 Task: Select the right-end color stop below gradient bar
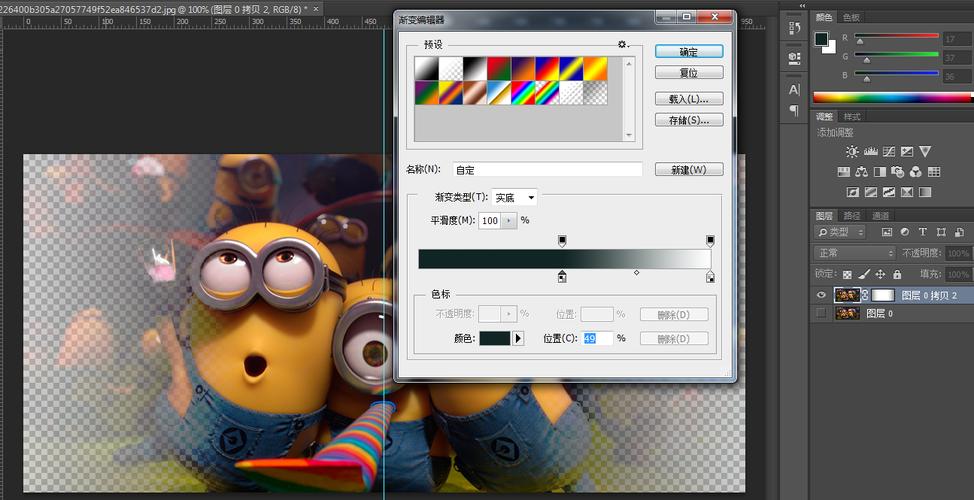tap(710, 276)
